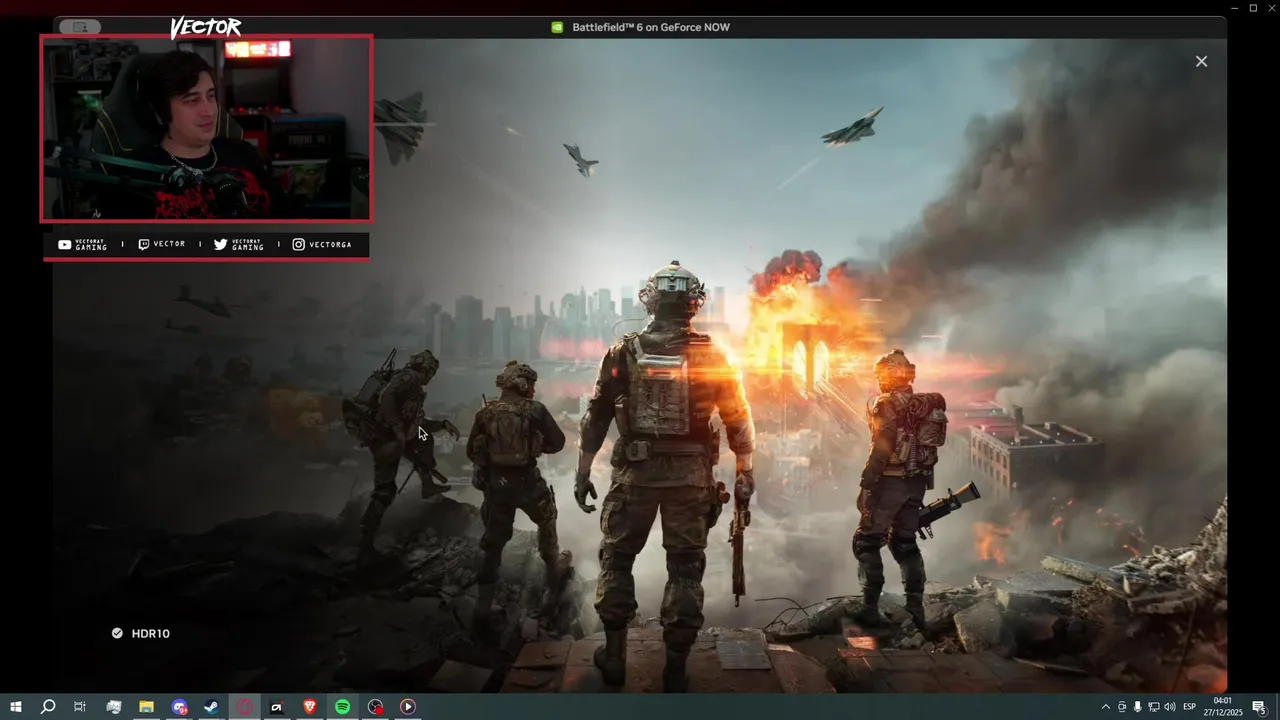Viewport: 1280px width, 720px height.
Task: Open Brave browser from the taskbar
Action: coord(309,707)
